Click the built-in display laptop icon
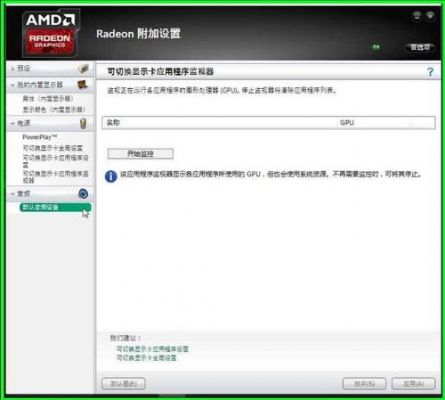 [x=82, y=85]
